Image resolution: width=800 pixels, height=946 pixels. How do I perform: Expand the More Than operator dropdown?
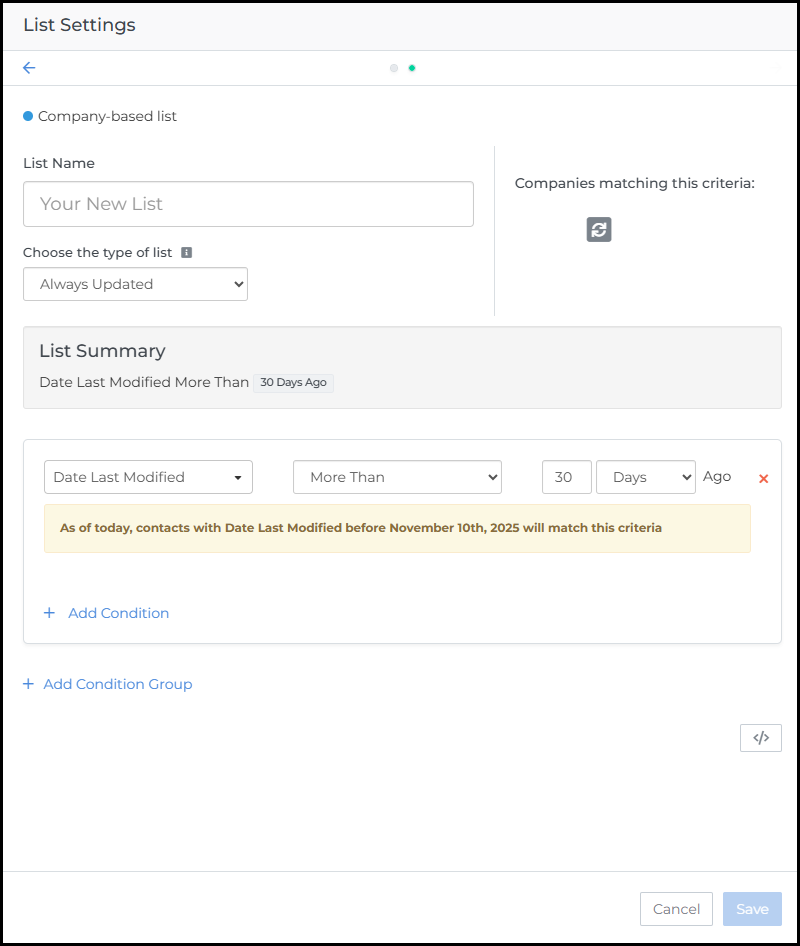[397, 477]
